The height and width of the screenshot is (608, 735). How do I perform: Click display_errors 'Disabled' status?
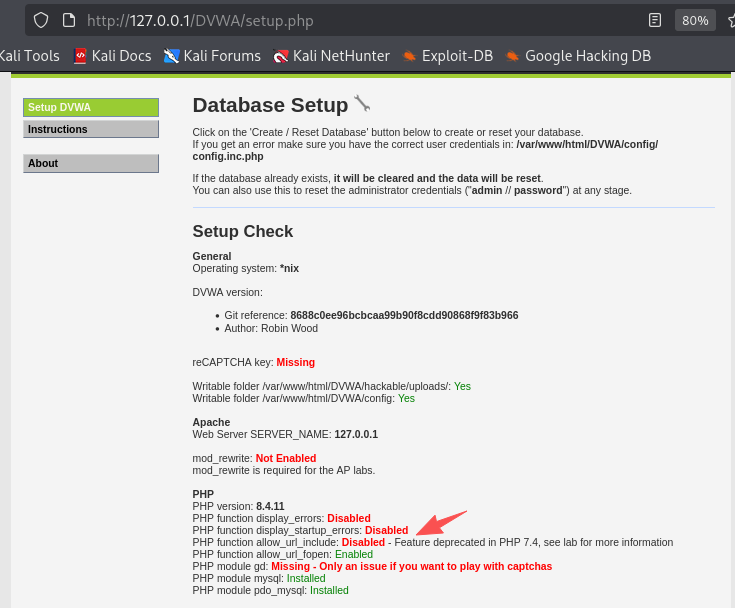point(349,518)
